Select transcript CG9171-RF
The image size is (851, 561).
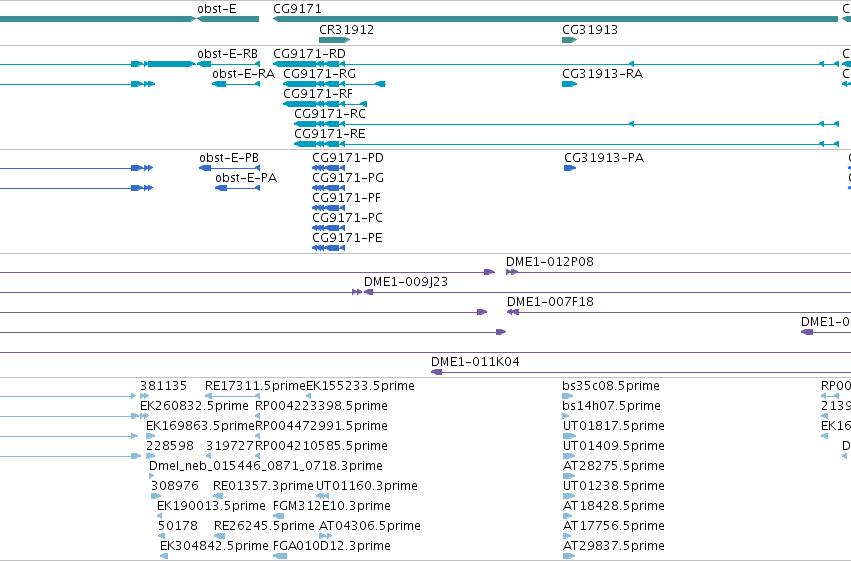[x=318, y=94]
